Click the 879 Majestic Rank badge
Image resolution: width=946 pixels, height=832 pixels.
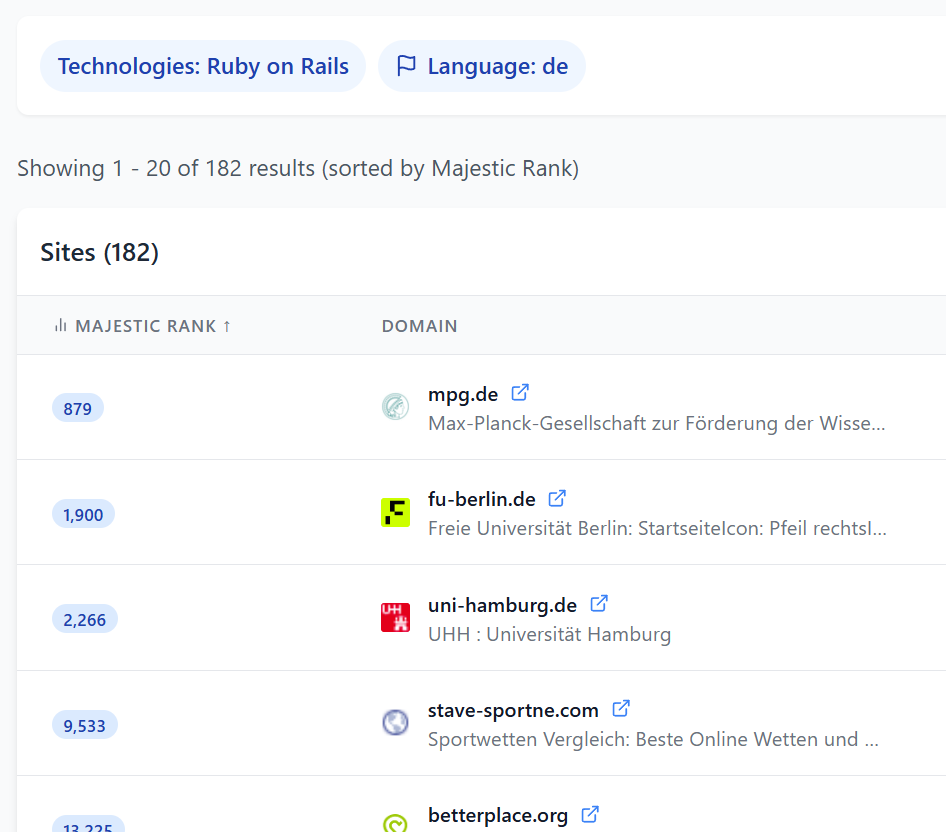[78, 408]
